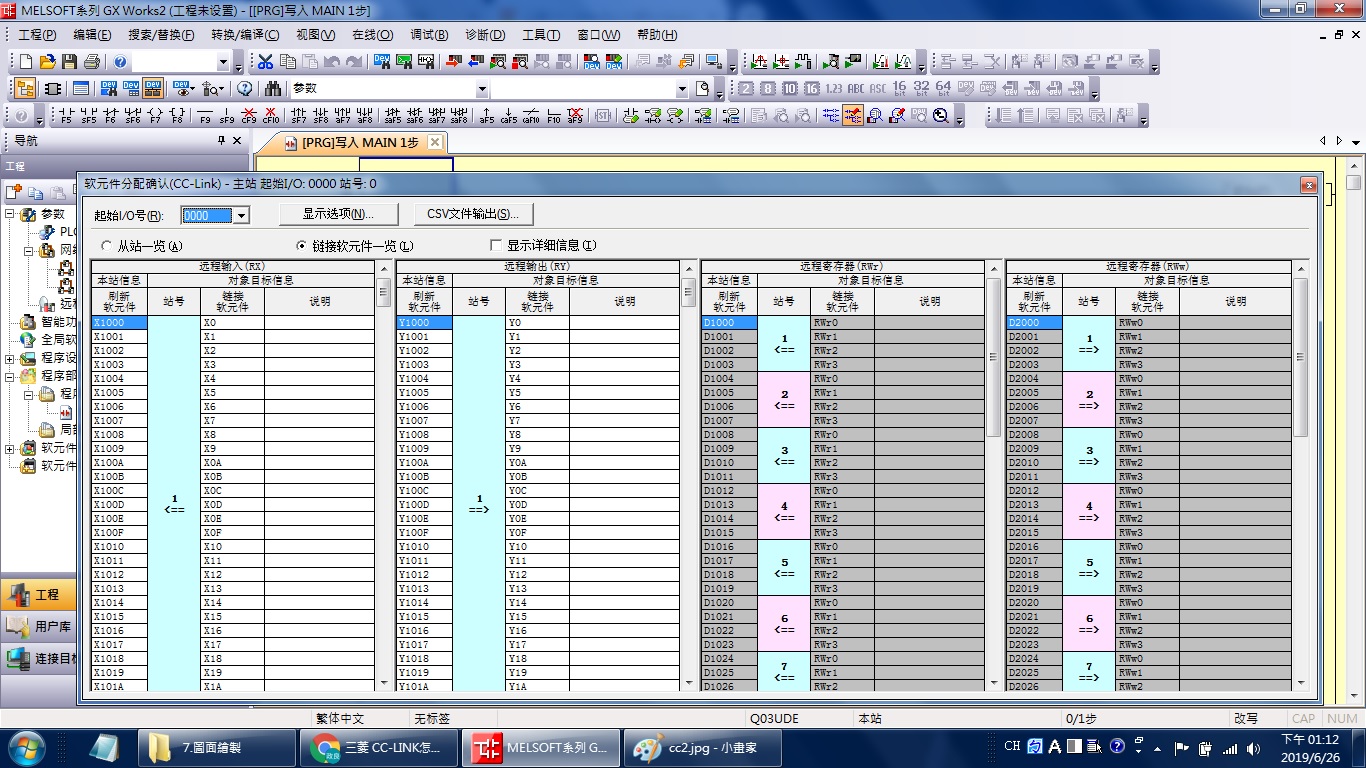The height and width of the screenshot is (768, 1366).
Task: Open the 诊断(D) menu
Action: (x=485, y=35)
